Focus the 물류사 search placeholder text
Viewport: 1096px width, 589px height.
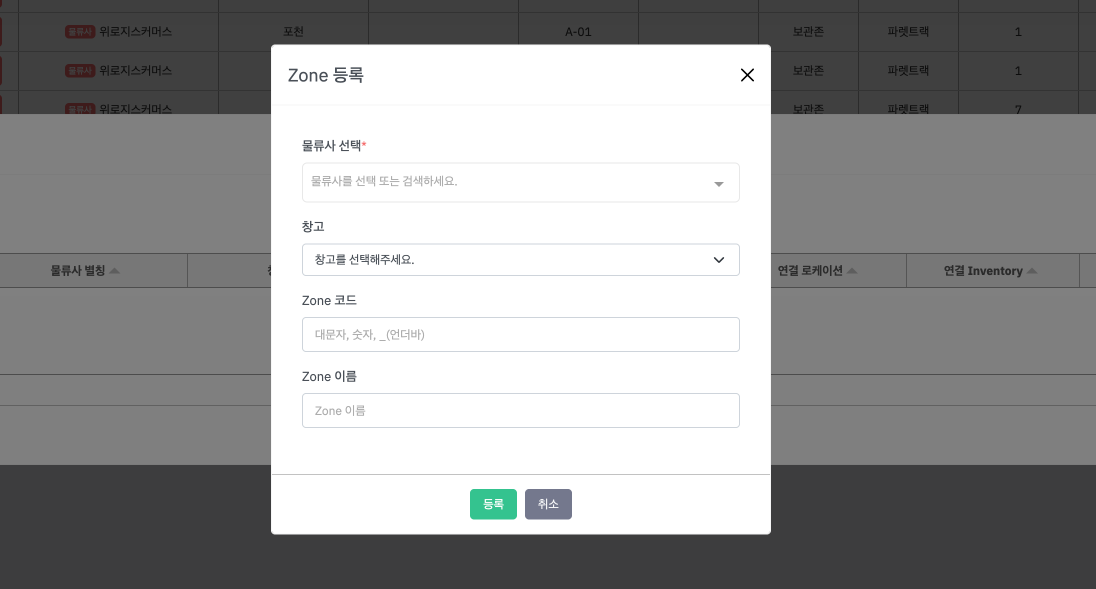[384, 182]
